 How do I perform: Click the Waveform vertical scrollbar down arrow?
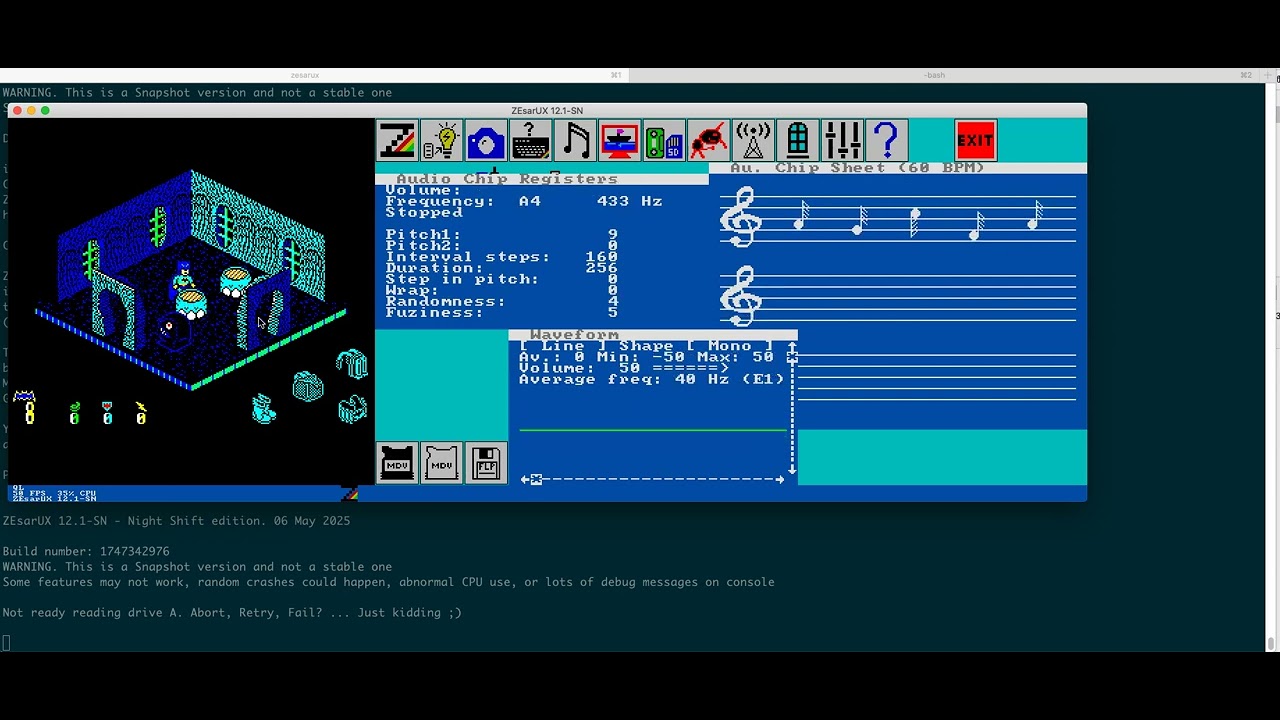click(792, 468)
